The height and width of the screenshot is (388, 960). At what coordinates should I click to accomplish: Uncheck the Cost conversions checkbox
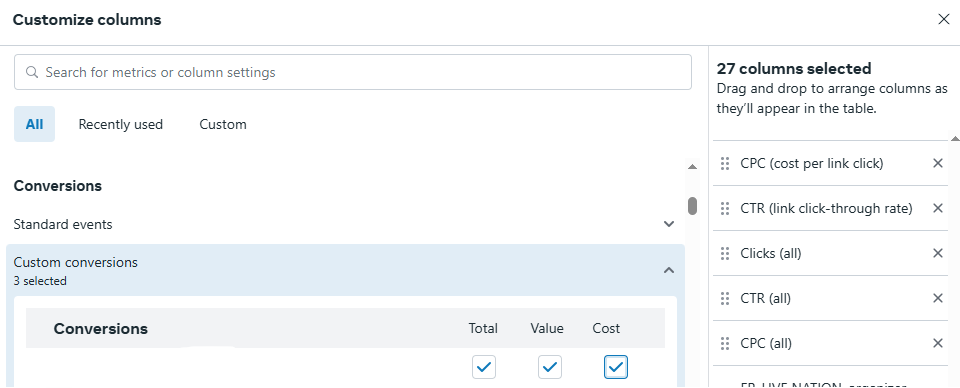tap(616, 367)
